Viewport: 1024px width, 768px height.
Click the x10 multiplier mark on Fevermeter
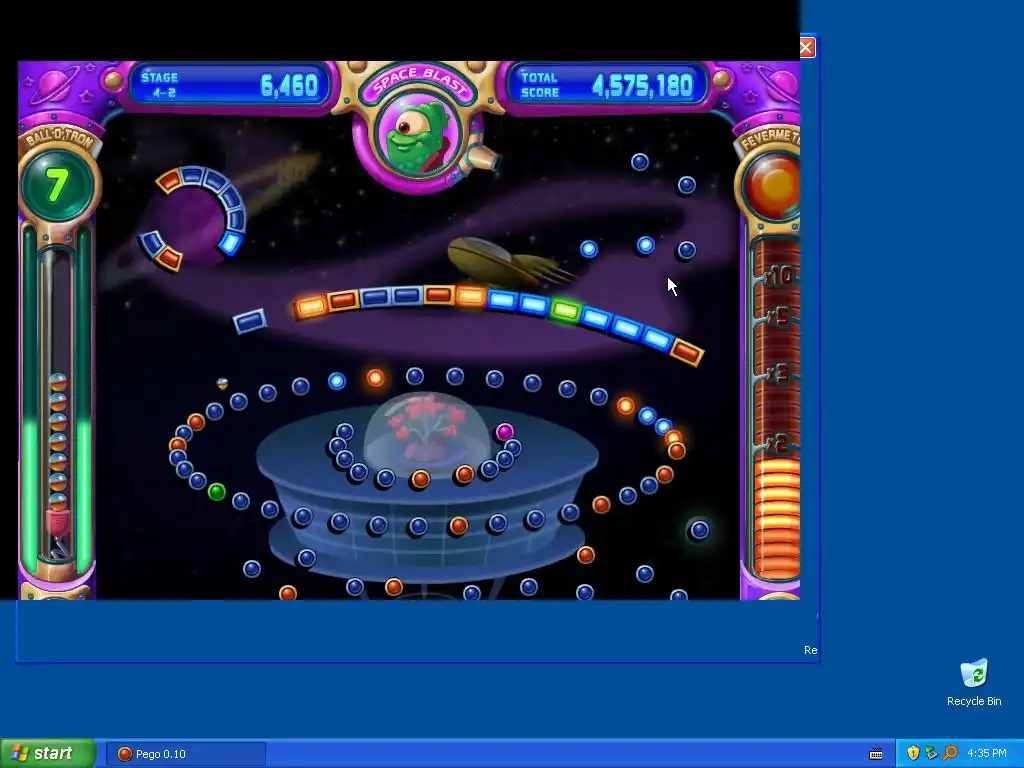pos(779,276)
